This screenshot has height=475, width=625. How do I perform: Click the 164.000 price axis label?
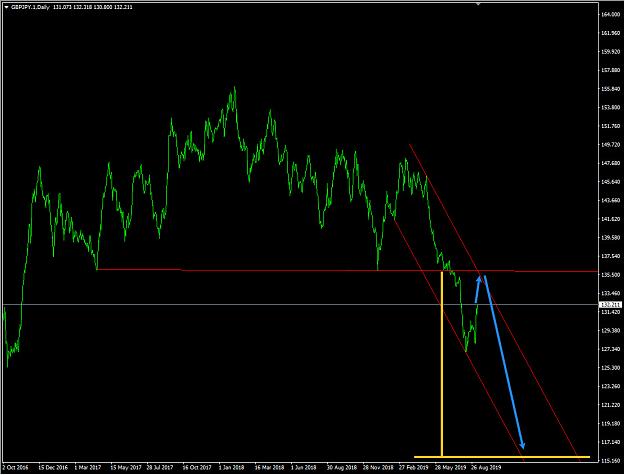[x=610, y=14]
